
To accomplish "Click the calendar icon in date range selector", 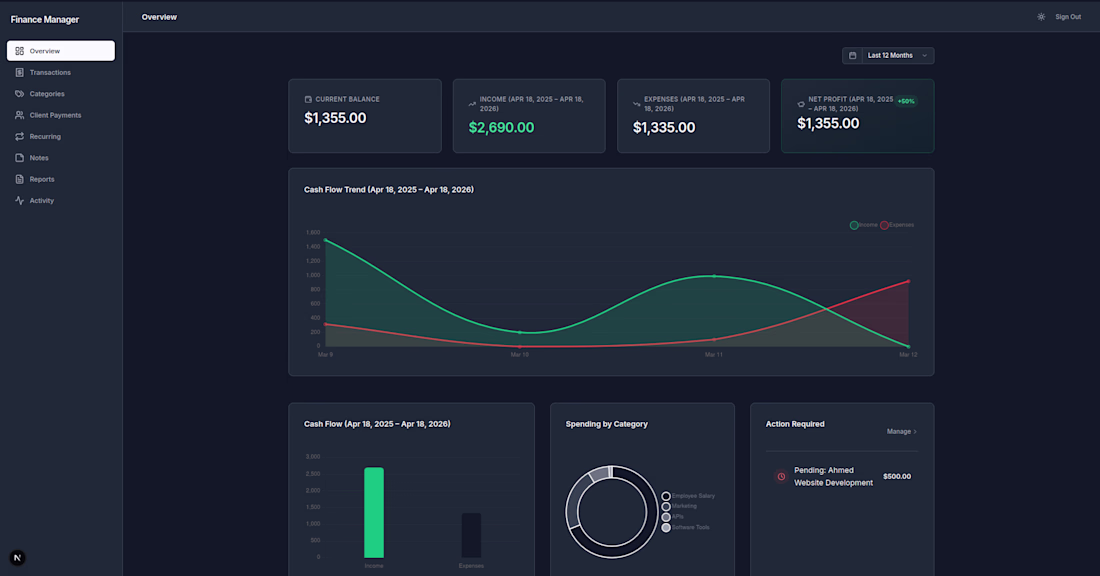I will (x=852, y=55).
